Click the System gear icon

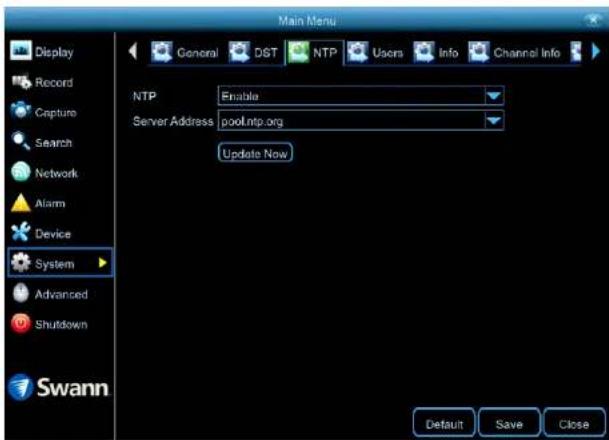click(x=21, y=262)
